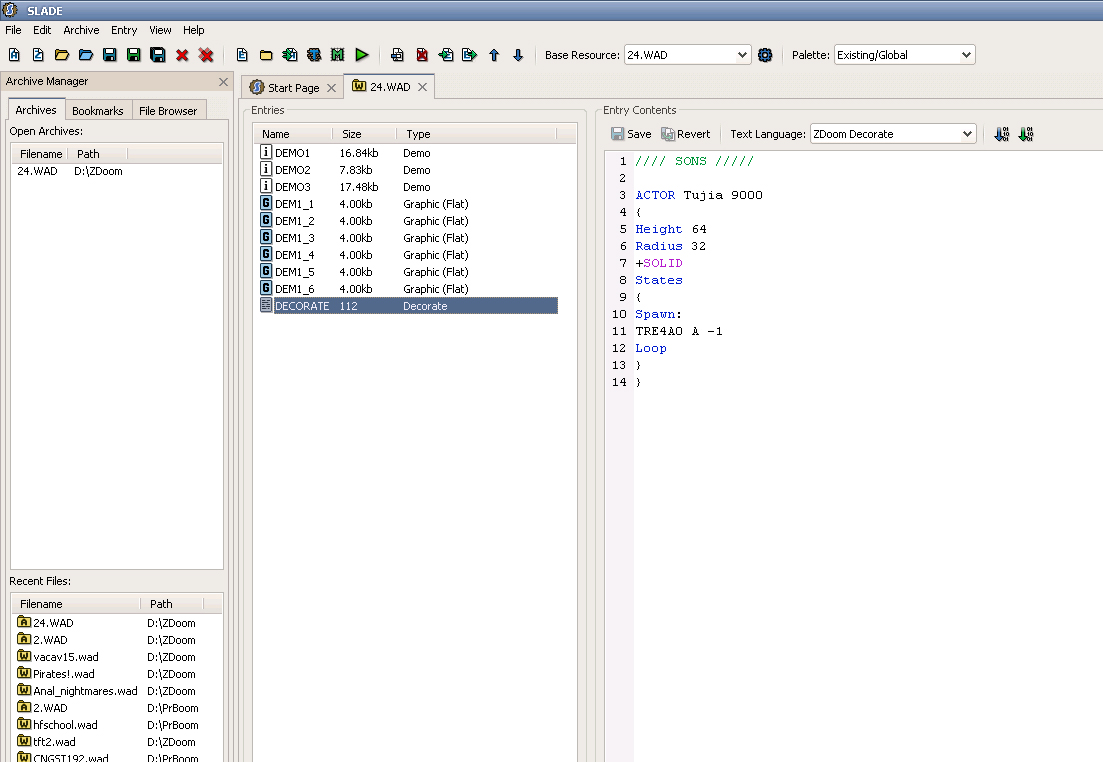
Task: Open vacav15.wad from Recent Files
Action: point(65,657)
